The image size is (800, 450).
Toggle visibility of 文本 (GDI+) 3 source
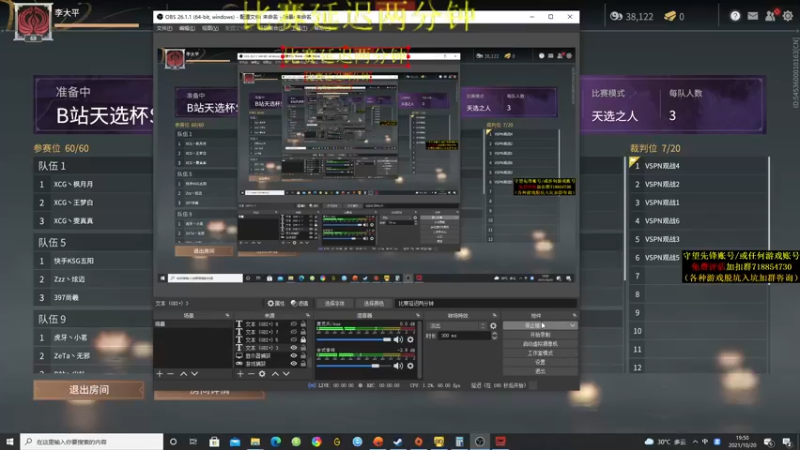293,348
